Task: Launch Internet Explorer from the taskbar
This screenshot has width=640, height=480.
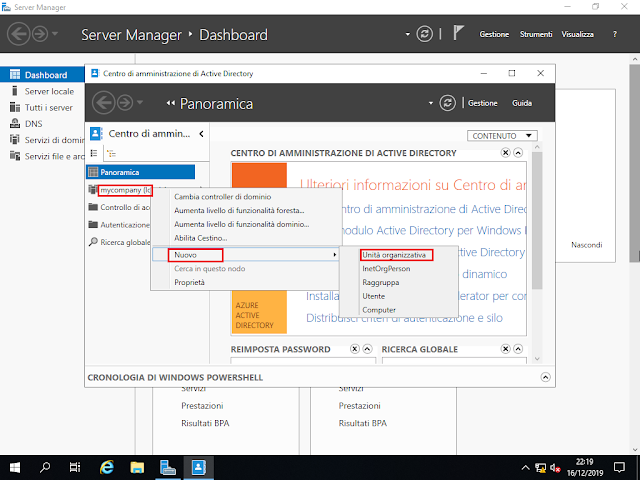Action: tap(107, 468)
